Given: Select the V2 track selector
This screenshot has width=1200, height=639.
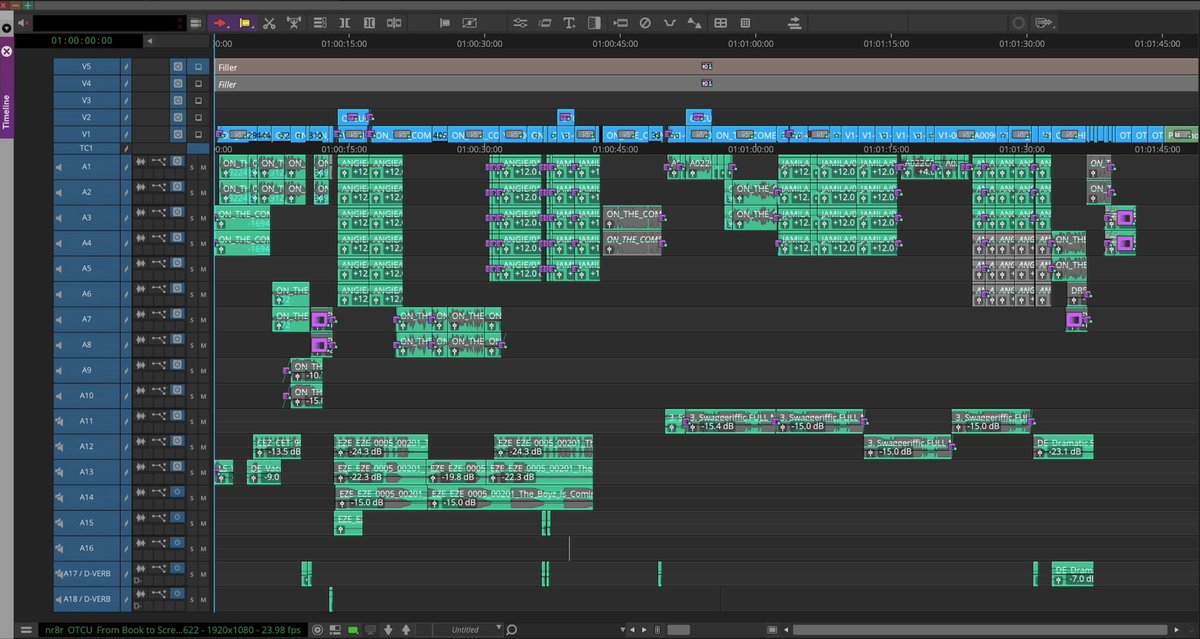Looking at the screenshot, I should coord(86,118).
